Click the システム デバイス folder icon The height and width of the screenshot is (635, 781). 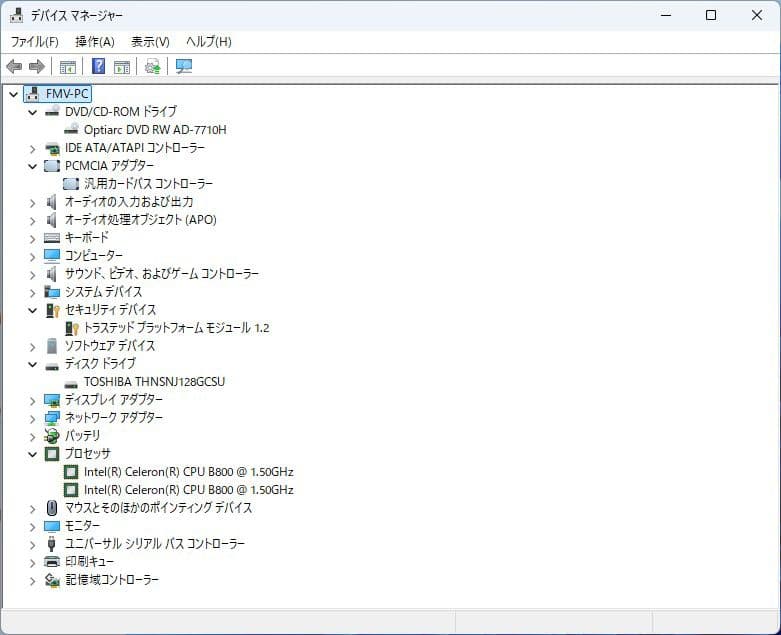pos(52,292)
